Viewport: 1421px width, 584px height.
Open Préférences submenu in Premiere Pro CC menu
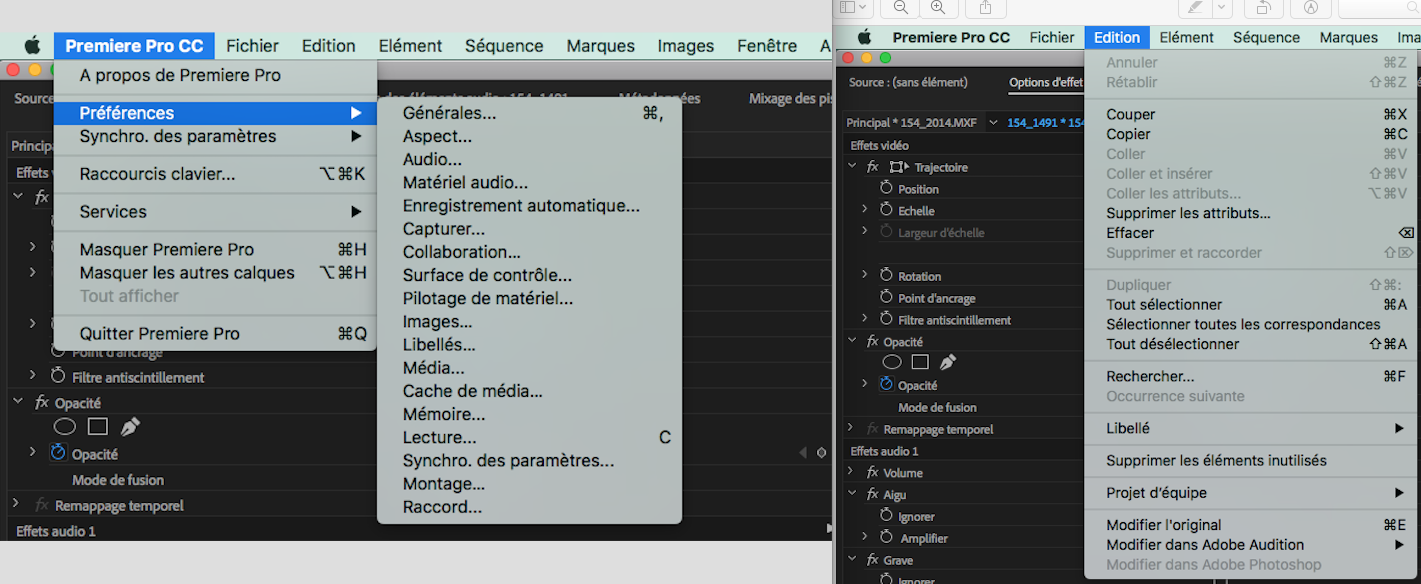pyautogui.click(x=215, y=113)
